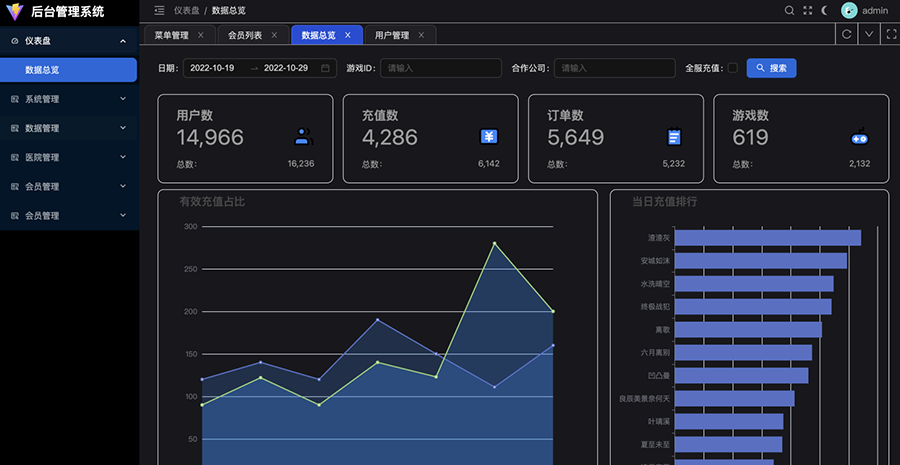Expand the 数据管理 sidebar menu
This screenshot has height=465, width=900.
click(x=69, y=128)
